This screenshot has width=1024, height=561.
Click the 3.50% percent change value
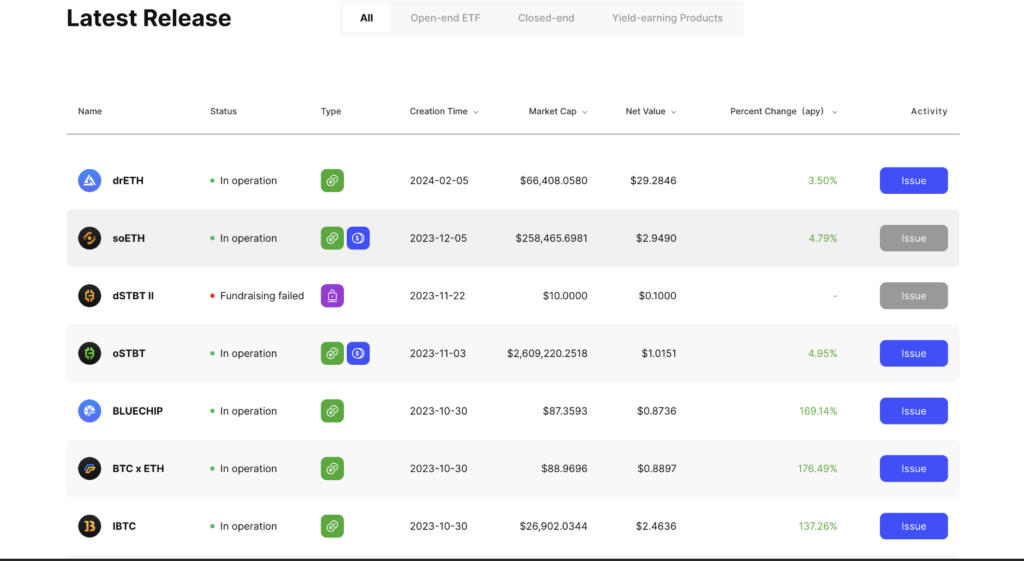coord(822,180)
